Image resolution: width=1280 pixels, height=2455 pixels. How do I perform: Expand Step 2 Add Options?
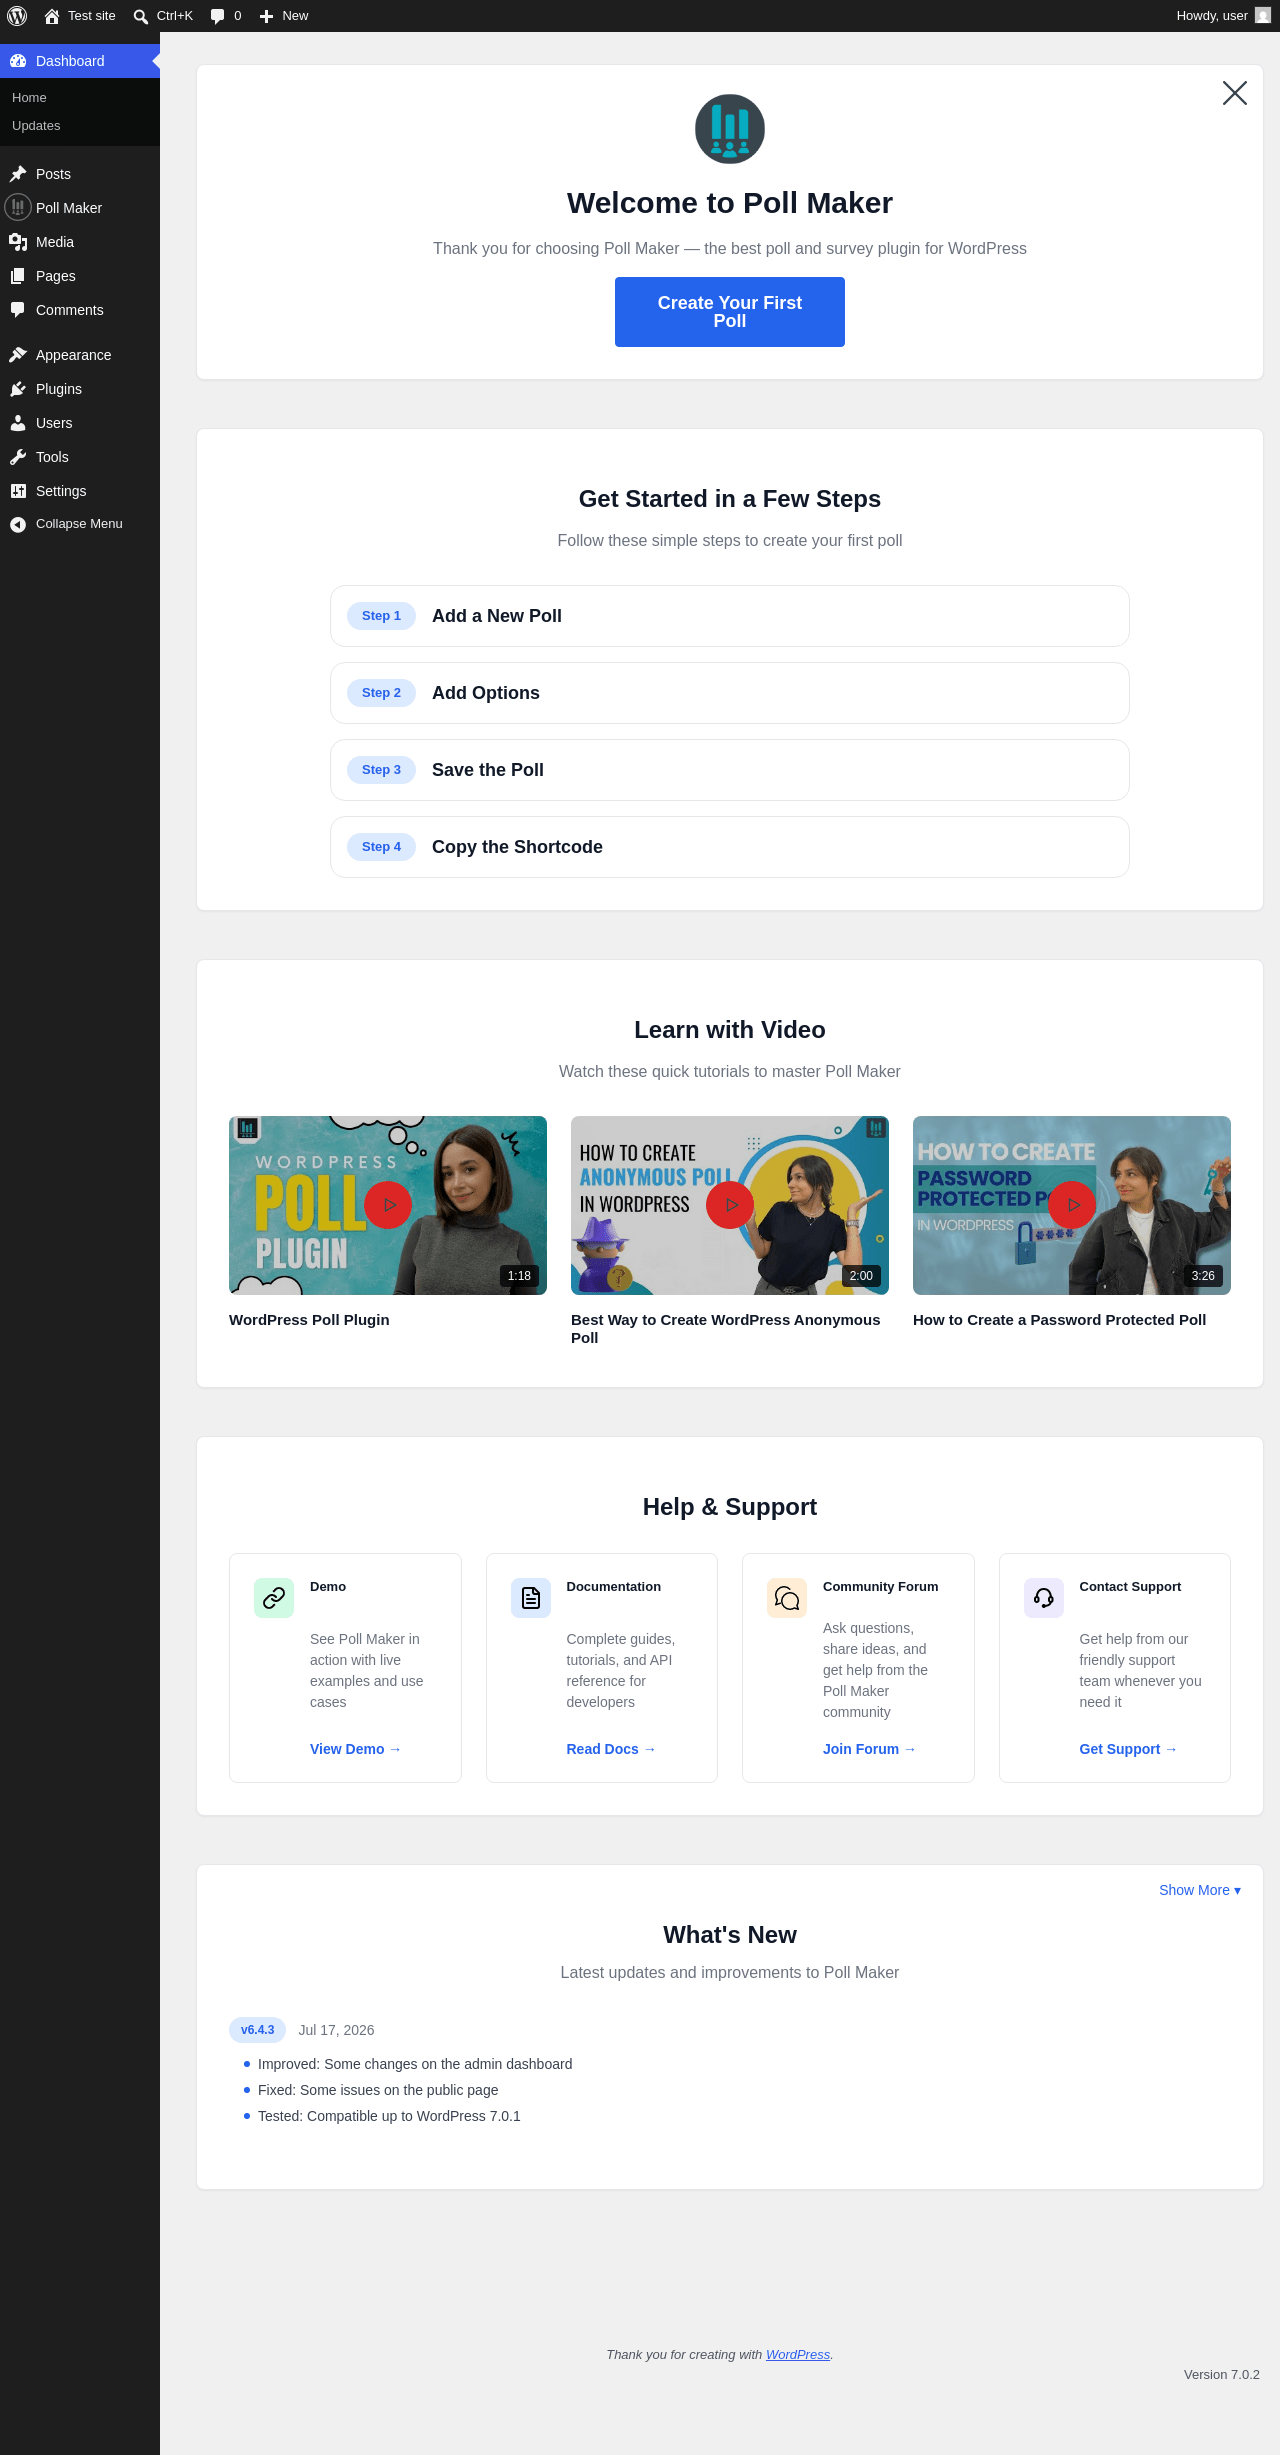pos(730,693)
